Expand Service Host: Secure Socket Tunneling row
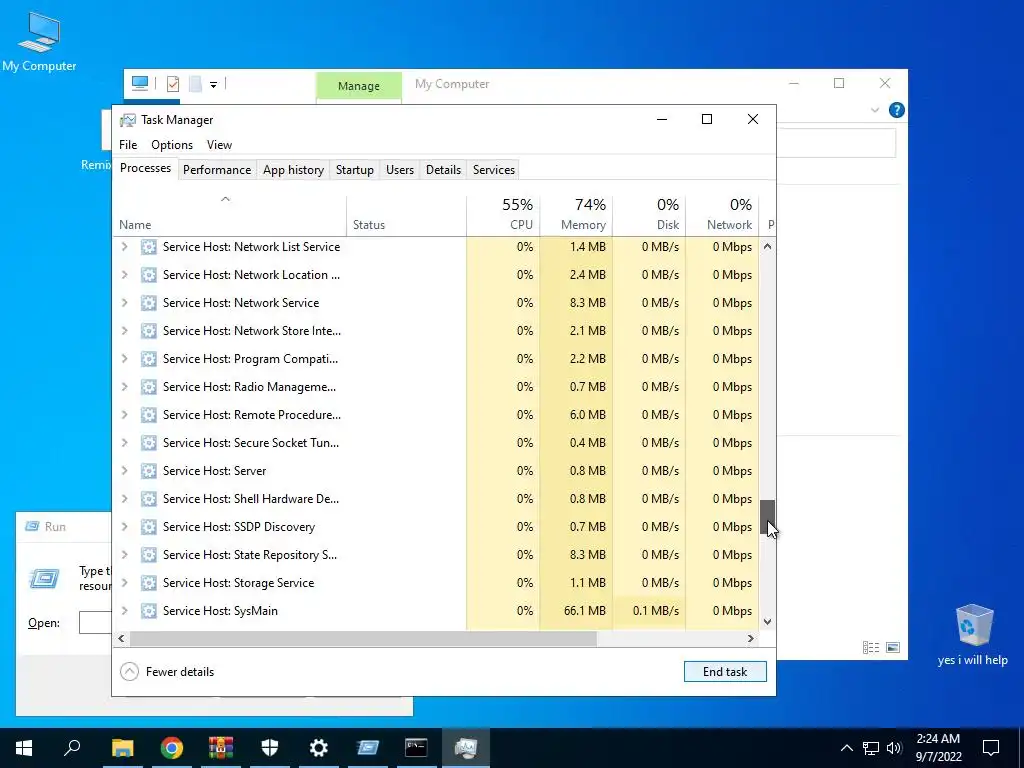The width and height of the screenshot is (1024, 768). [x=124, y=443]
